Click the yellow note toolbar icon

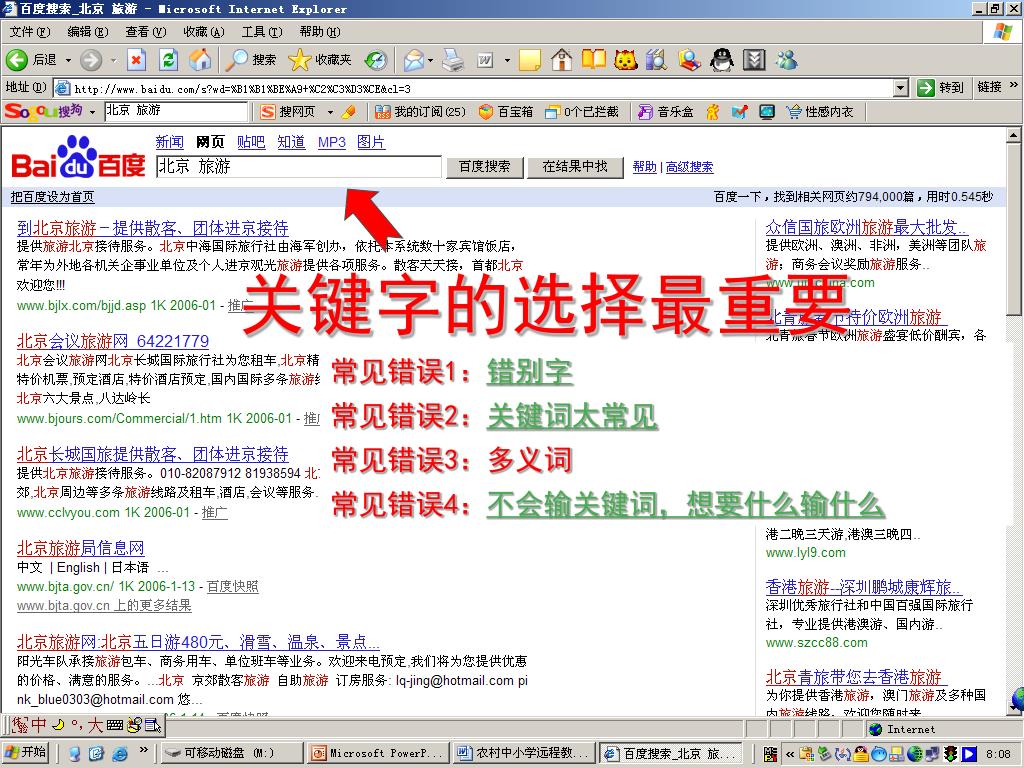pos(530,60)
